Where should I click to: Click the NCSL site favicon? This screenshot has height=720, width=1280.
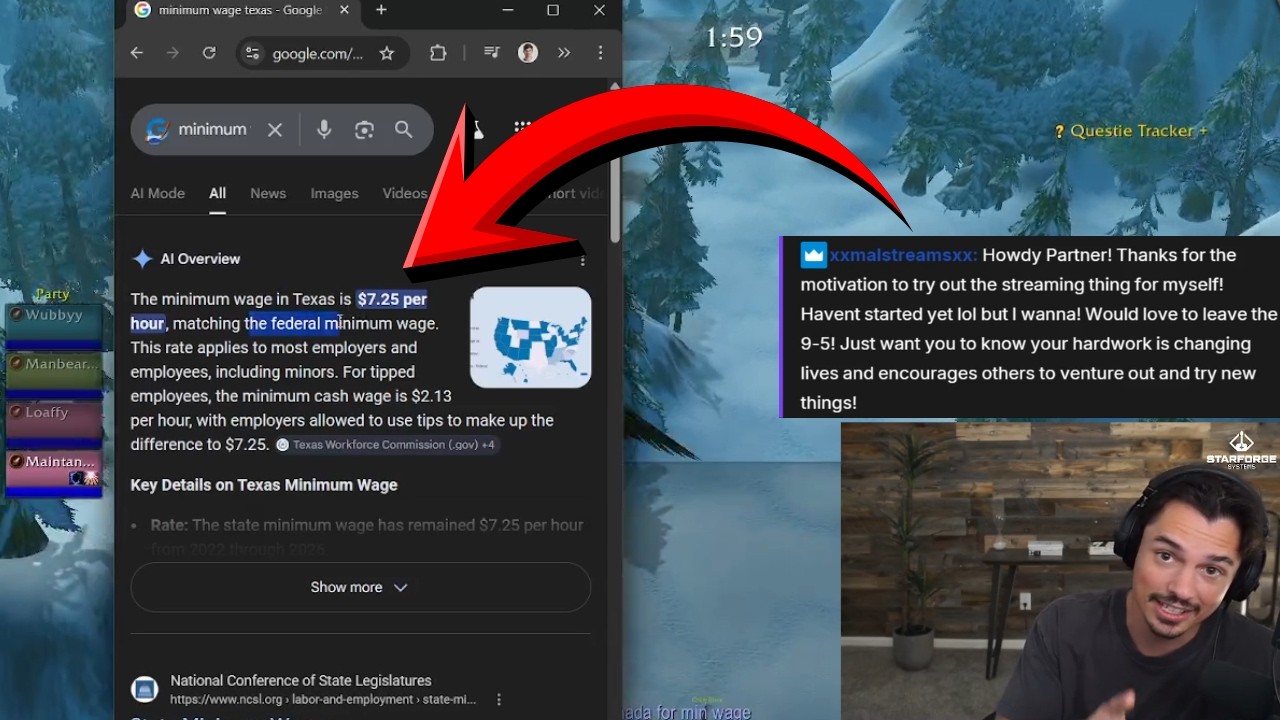click(145, 689)
